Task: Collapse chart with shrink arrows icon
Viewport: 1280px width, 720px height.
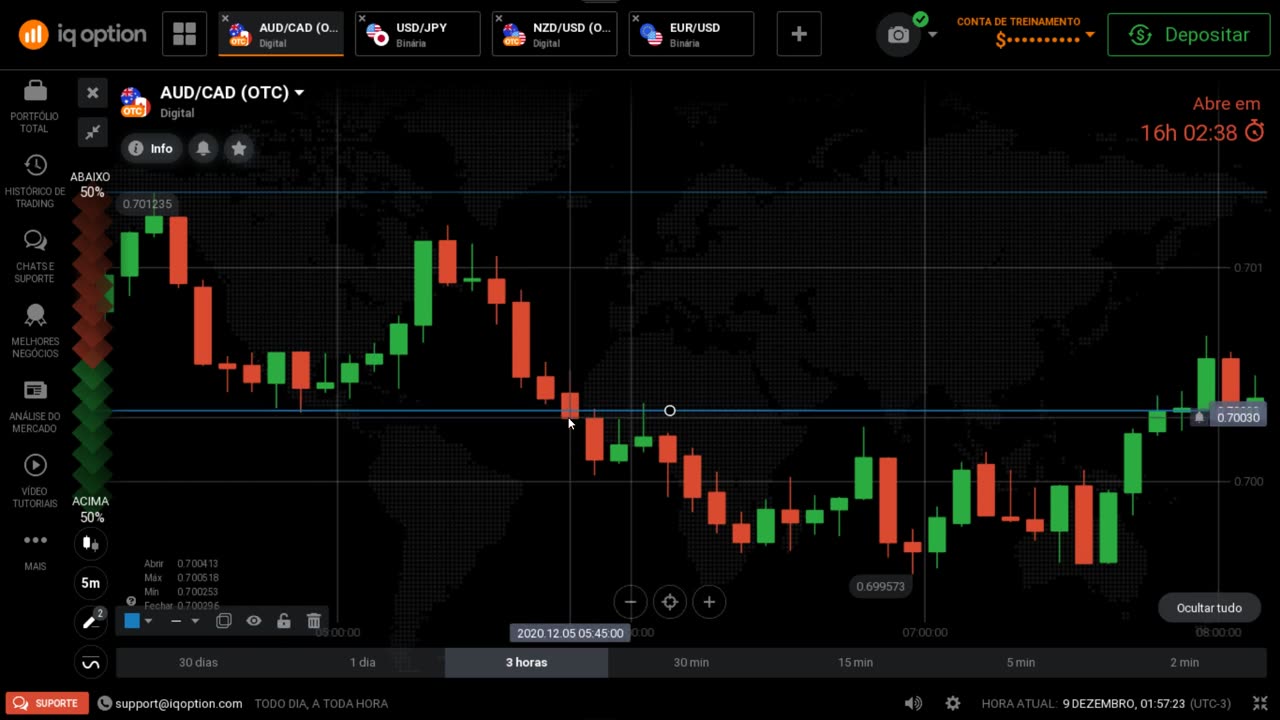Action: click(92, 131)
